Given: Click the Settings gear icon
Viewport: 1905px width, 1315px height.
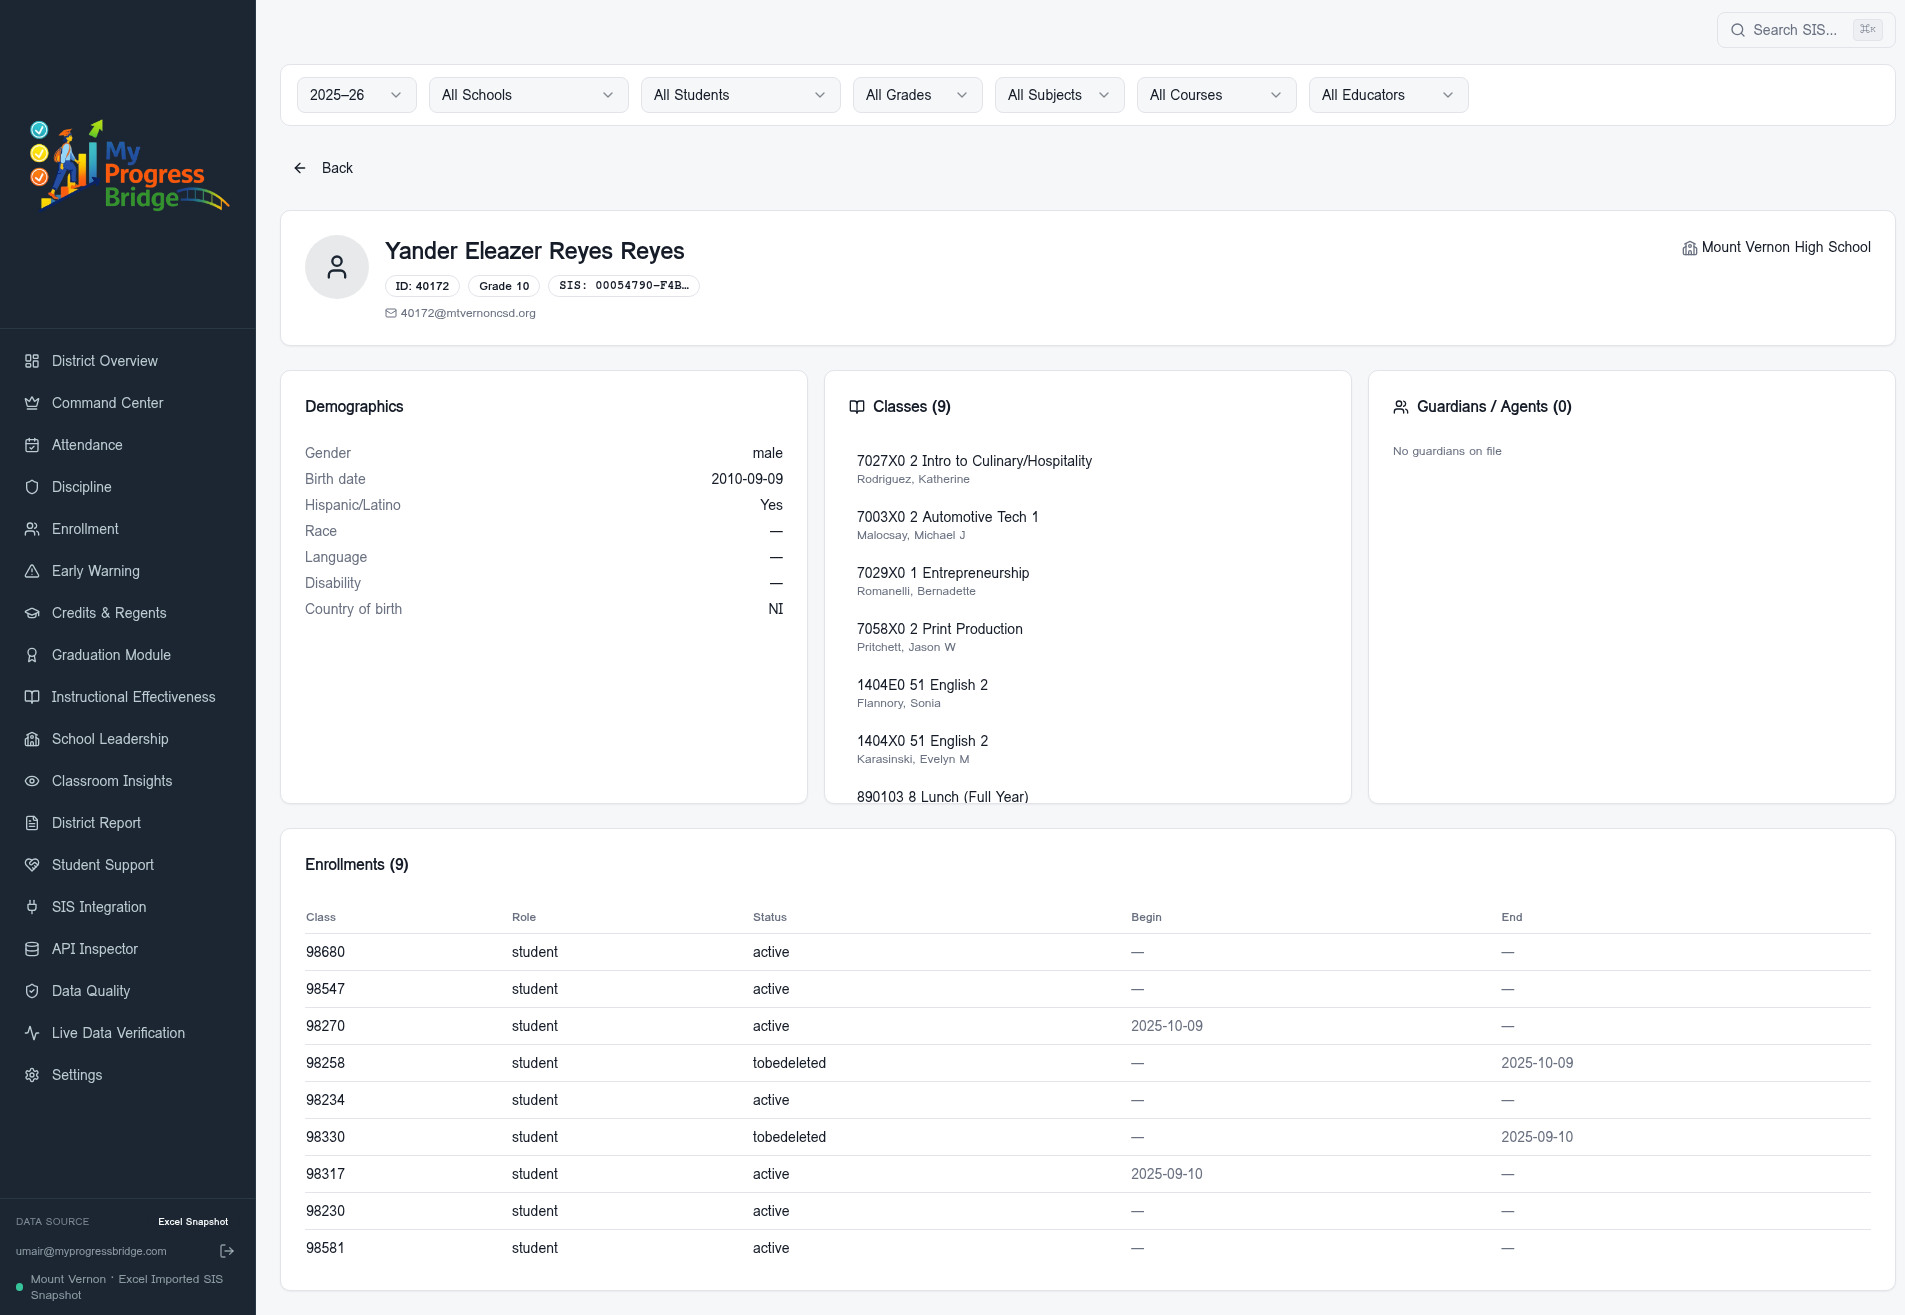Looking at the screenshot, I should pyautogui.click(x=32, y=1075).
